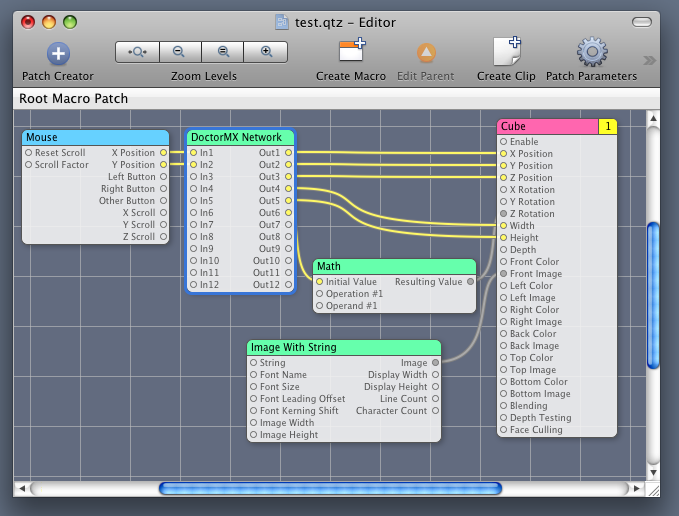Click the scroll right arrow
The height and width of the screenshot is (516, 679).
[x=637, y=488]
